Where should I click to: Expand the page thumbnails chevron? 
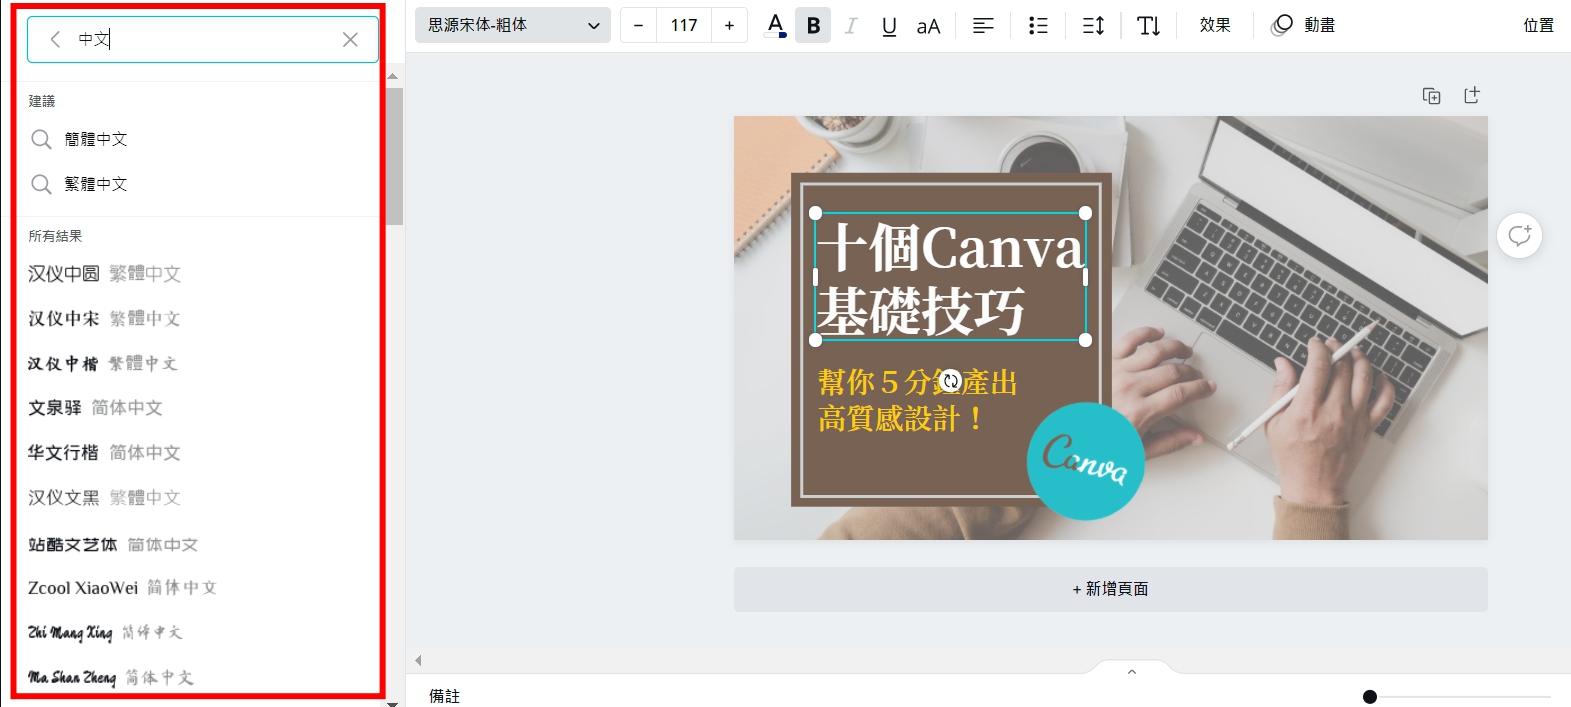click(x=1132, y=672)
